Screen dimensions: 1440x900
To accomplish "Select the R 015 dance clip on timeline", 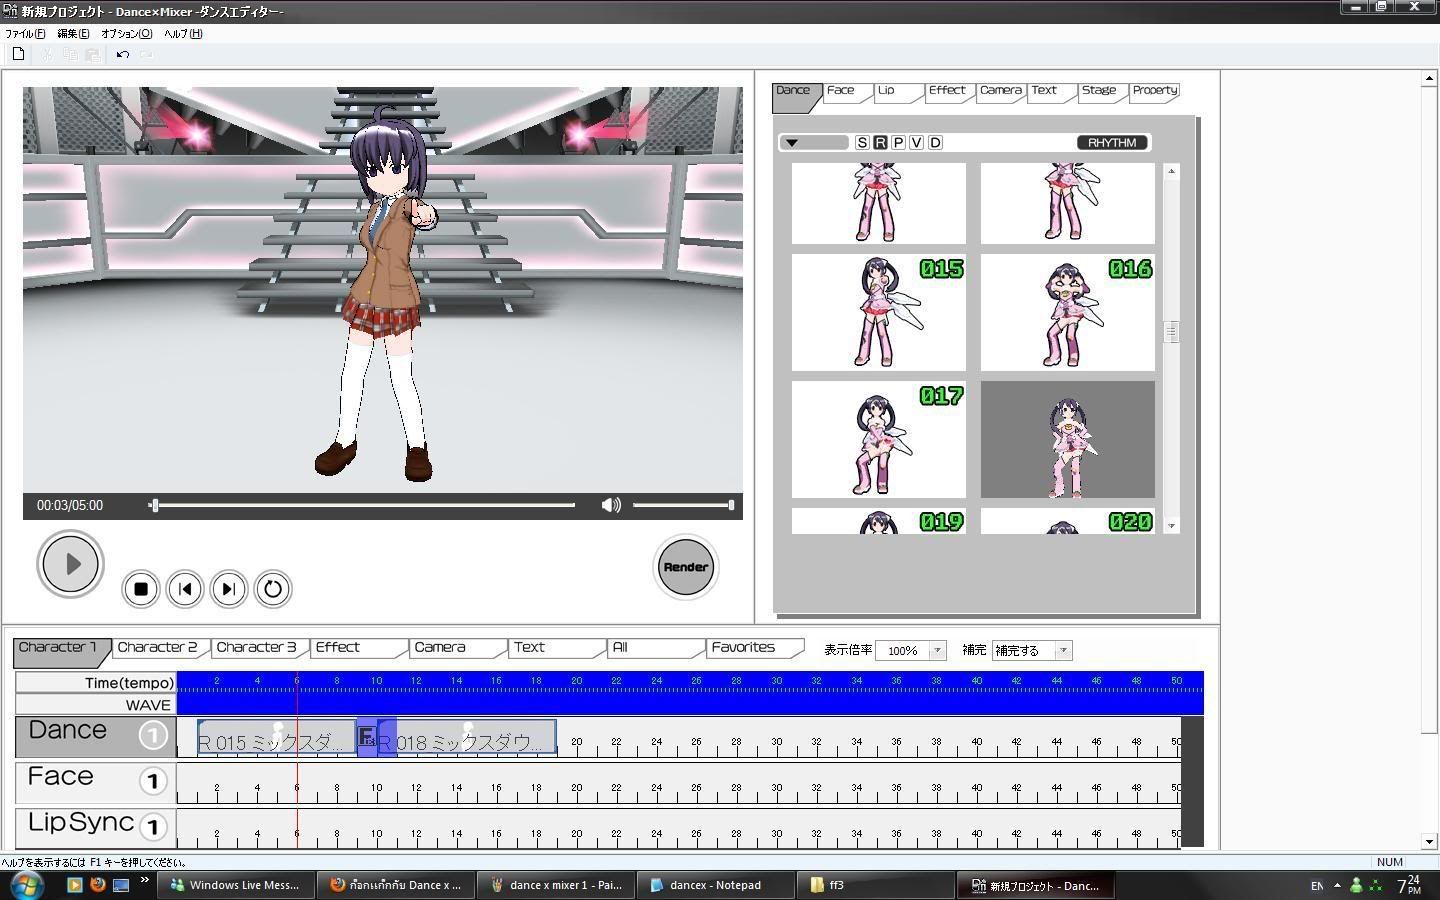I will (x=277, y=738).
